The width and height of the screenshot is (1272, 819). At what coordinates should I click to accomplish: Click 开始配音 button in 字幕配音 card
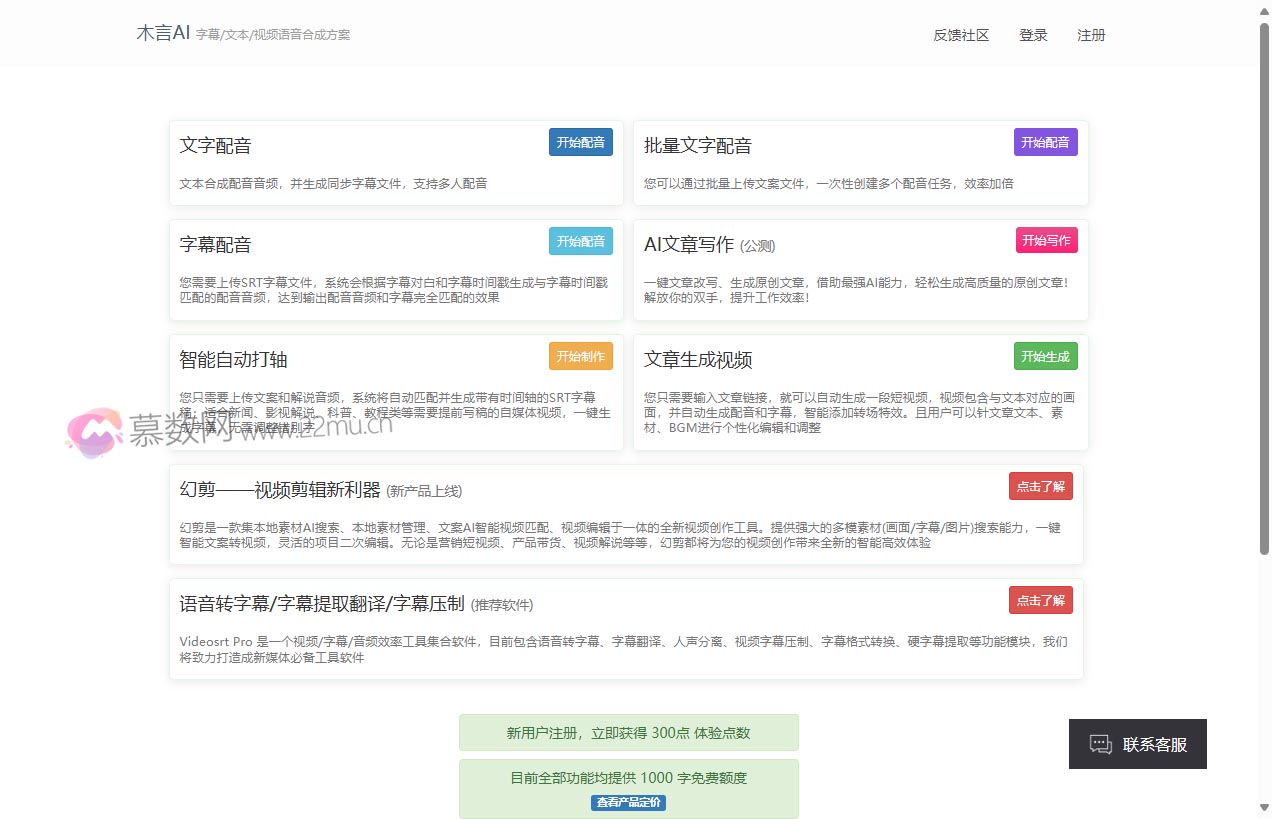(580, 241)
